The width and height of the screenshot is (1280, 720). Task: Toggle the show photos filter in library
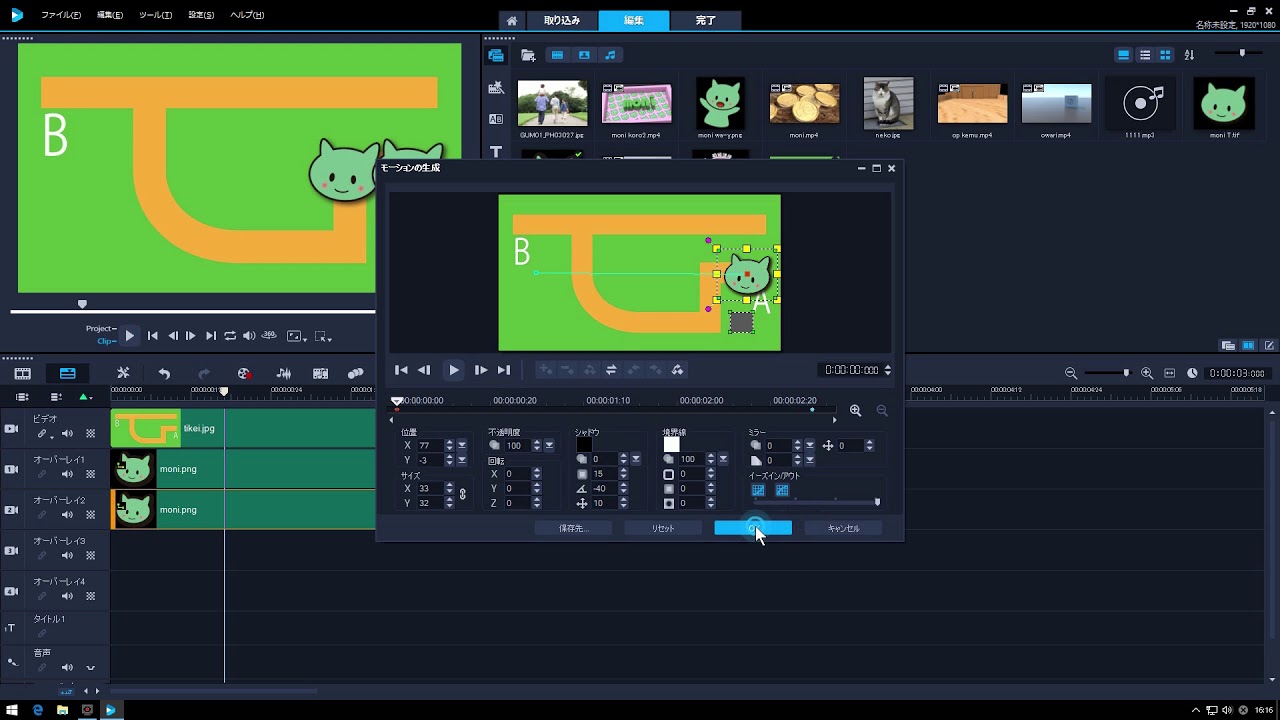584,55
